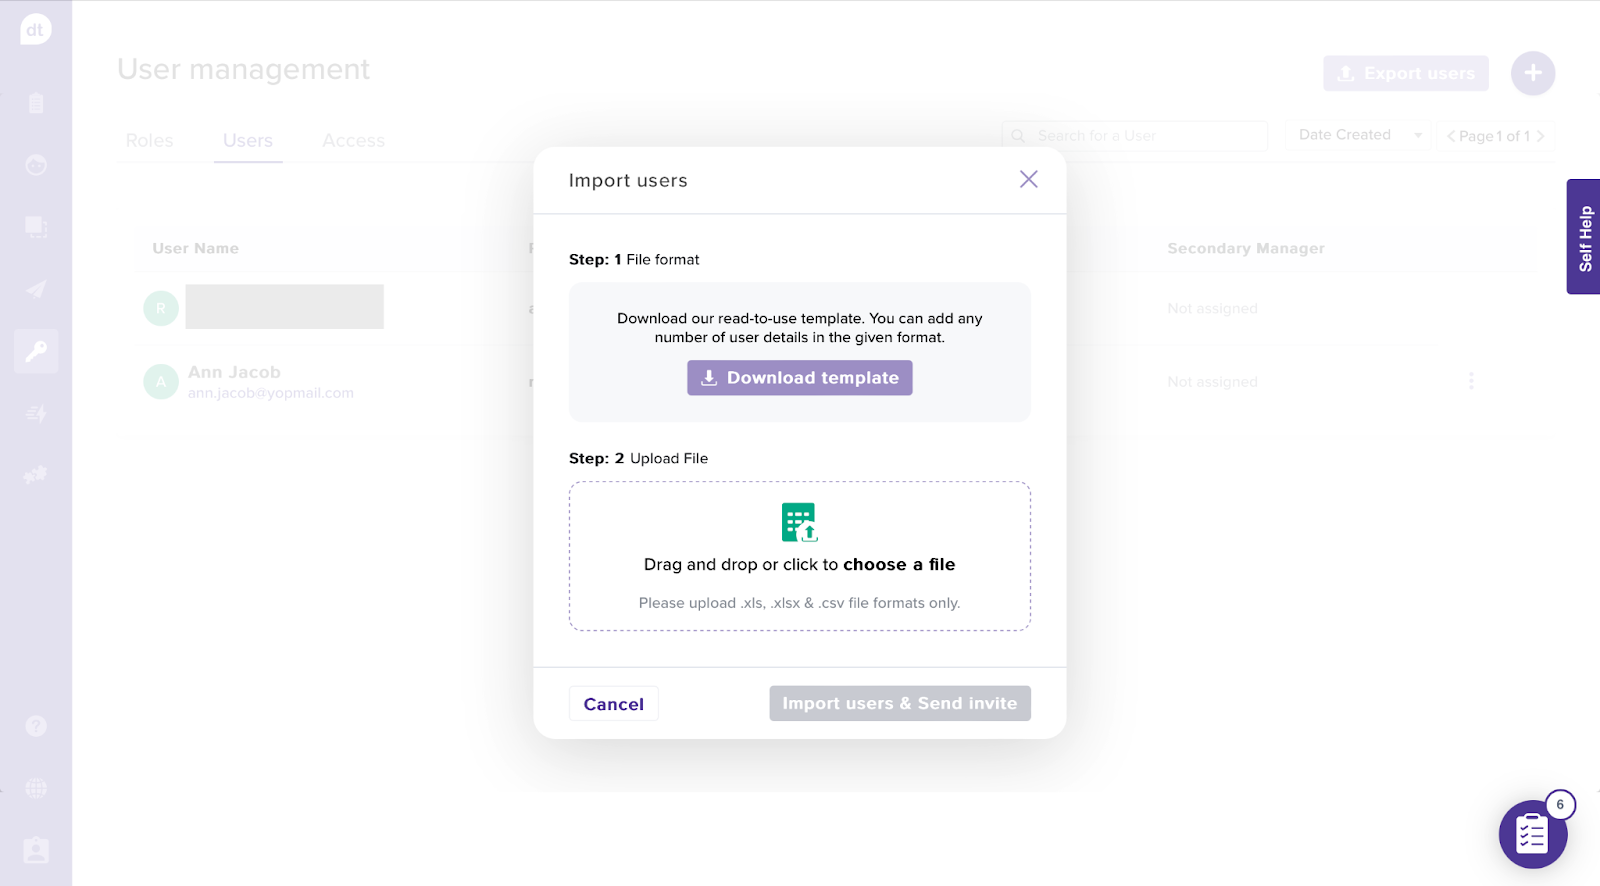The height and width of the screenshot is (886, 1600).
Task: Switch to the Access tab
Action: coord(353,141)
